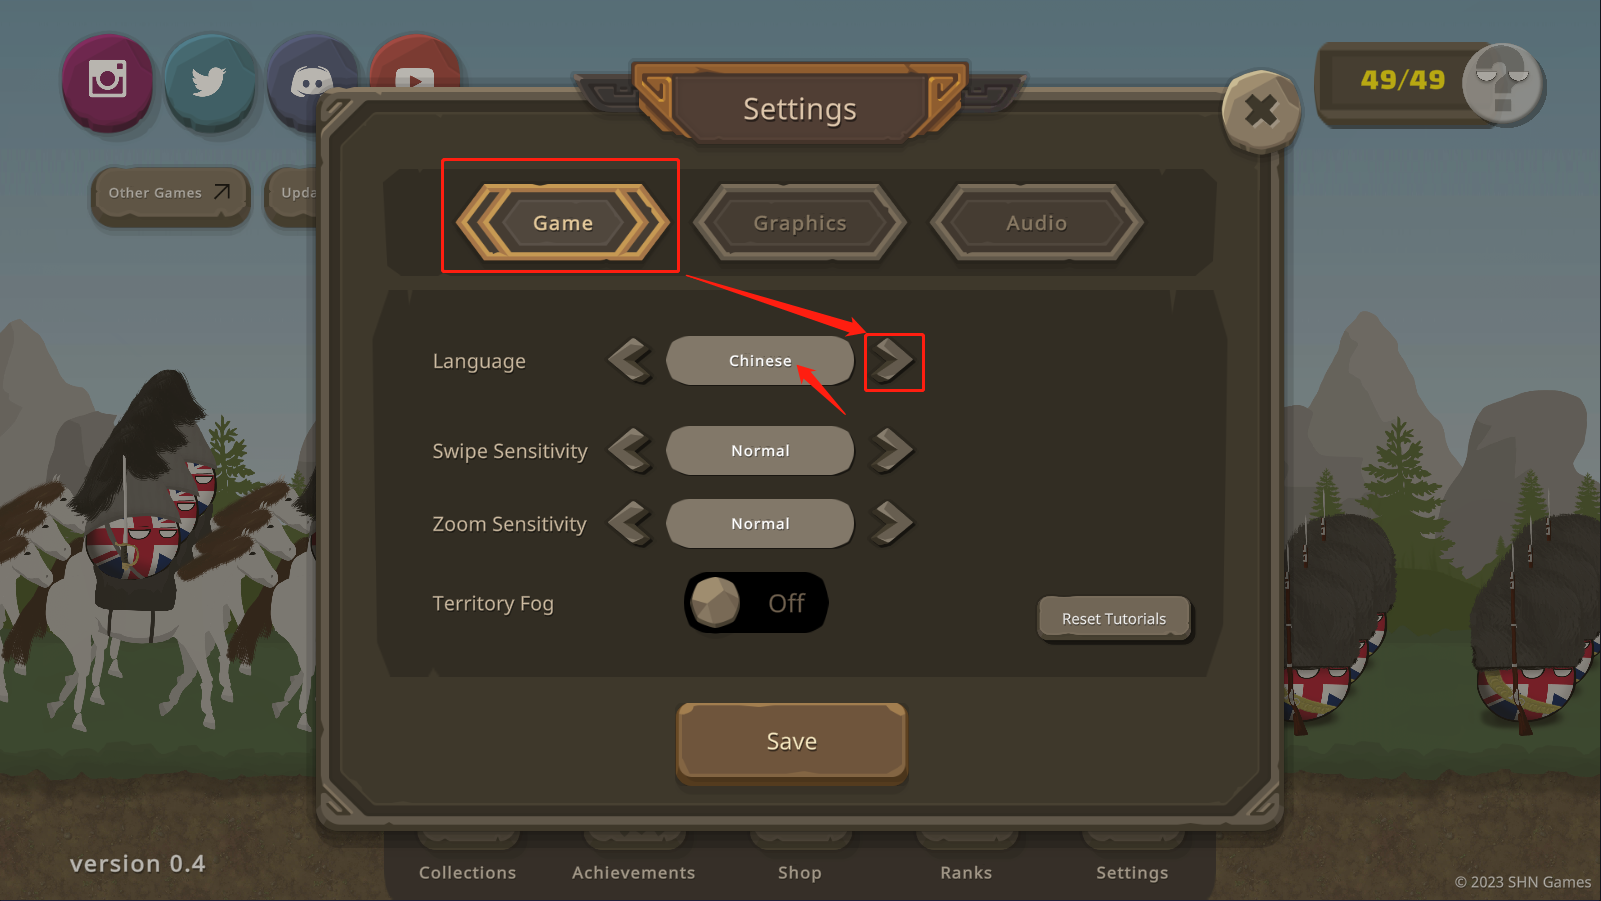Viewport: 1601px width, 901px height.
Task: Decrease Zoom Sensitivity with left arrow
Action: coord(630,523)
